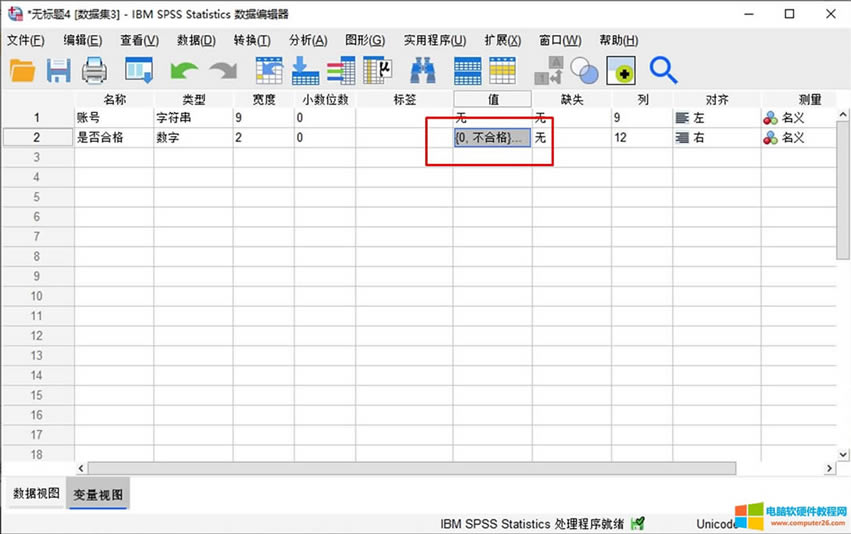Select row header number 1

pyautogui.click(x=37, y=118)
